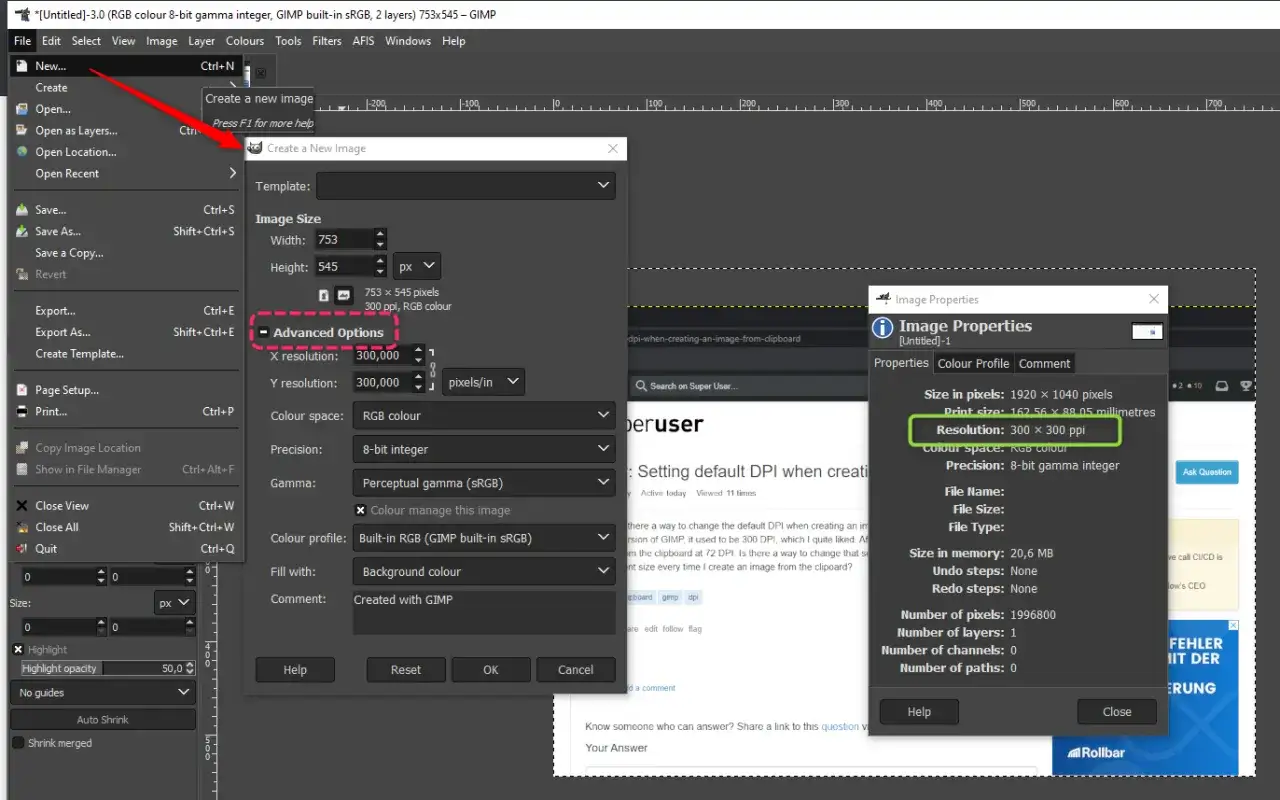Click the Save As icon in File menu

[22, 231]
